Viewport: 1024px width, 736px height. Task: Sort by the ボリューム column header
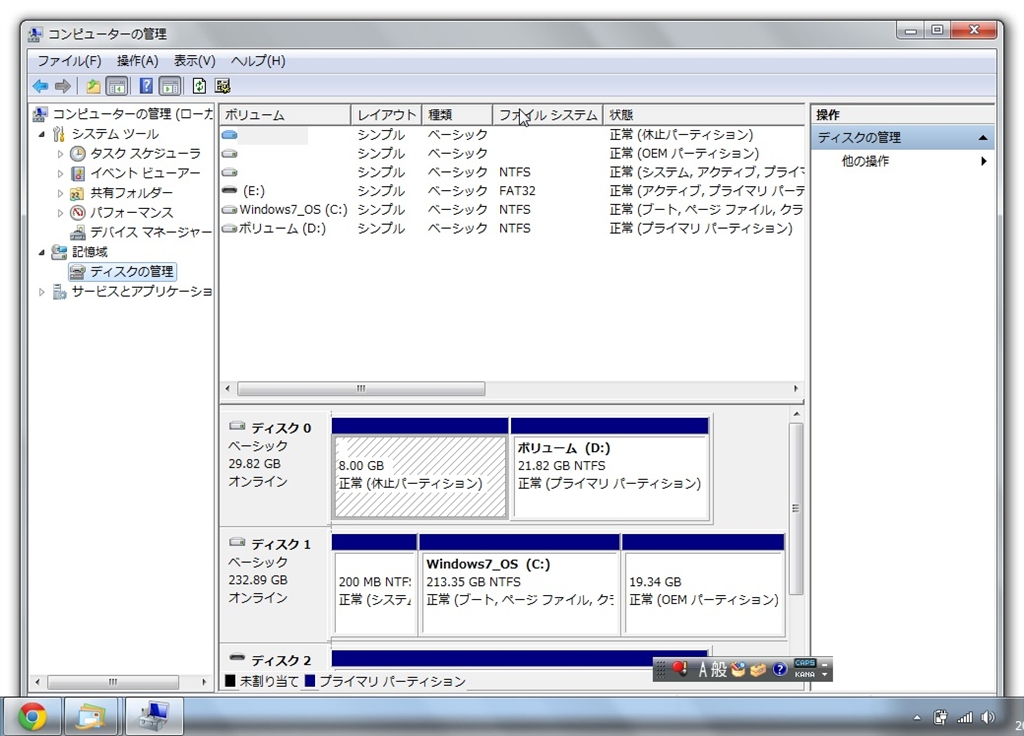pos(285,115)
